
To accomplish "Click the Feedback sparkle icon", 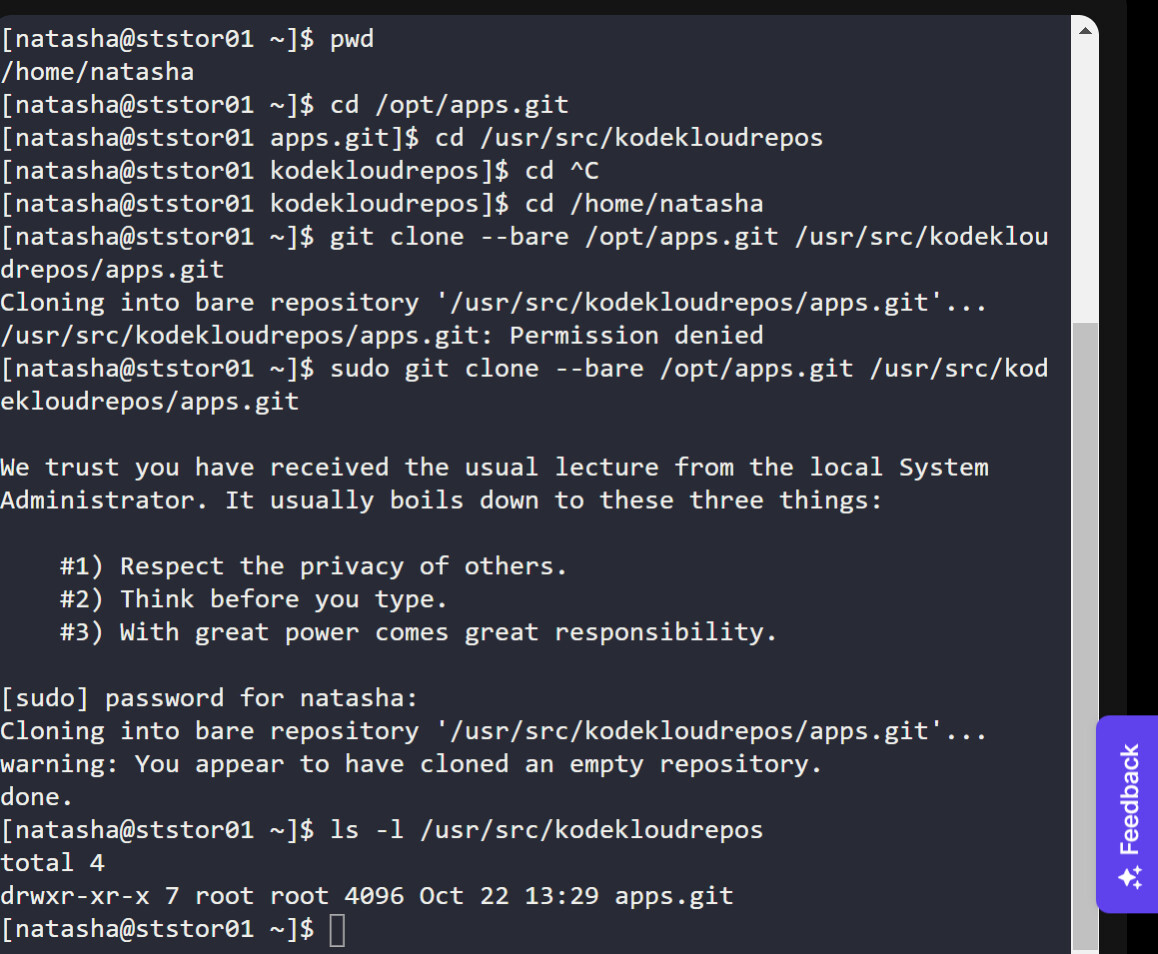I will (1130, 878).
